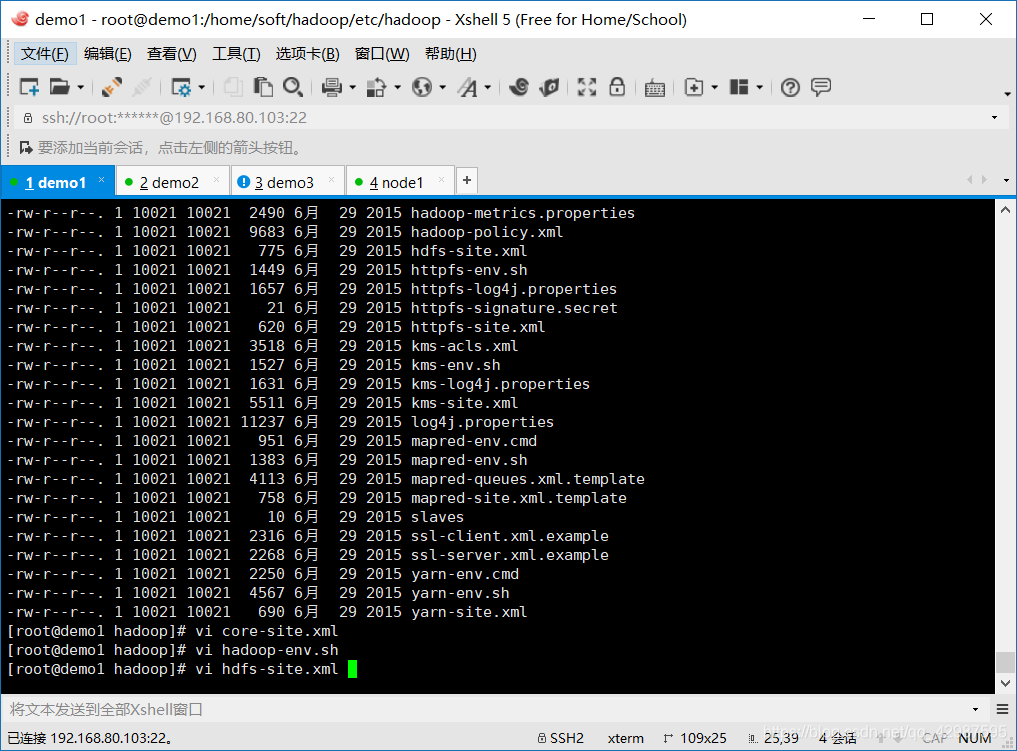Expand the file transfer dropdown arrow
The width and height of the screenshot is (1017, 751).
coord(398,87)
